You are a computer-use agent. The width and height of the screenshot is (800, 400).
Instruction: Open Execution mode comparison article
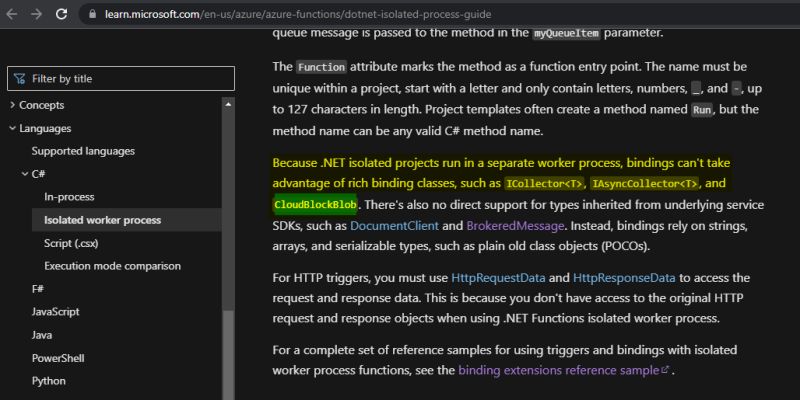[x=112, y=266]
